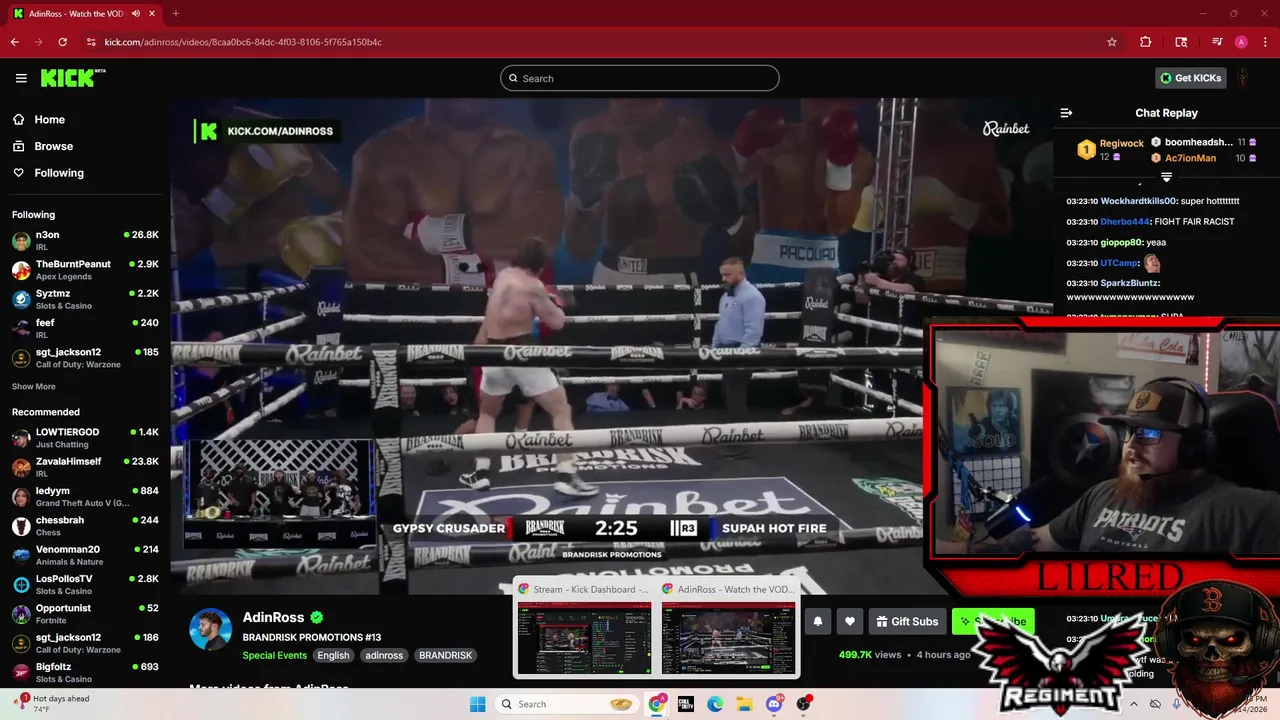Open a new browser tab

176,14
